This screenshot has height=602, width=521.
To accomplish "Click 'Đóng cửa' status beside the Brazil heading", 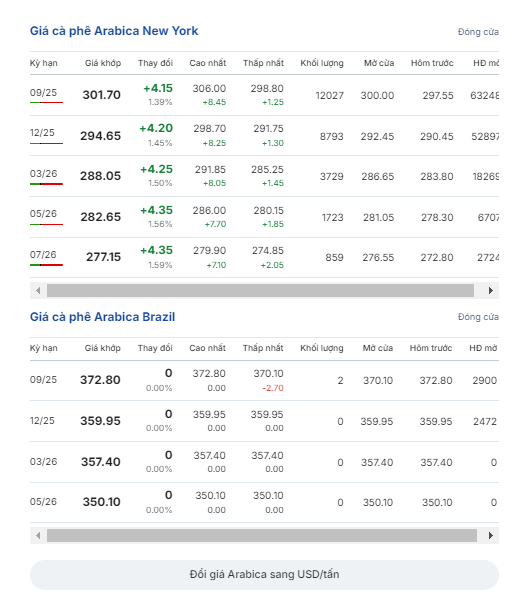I will coord(478,317).
